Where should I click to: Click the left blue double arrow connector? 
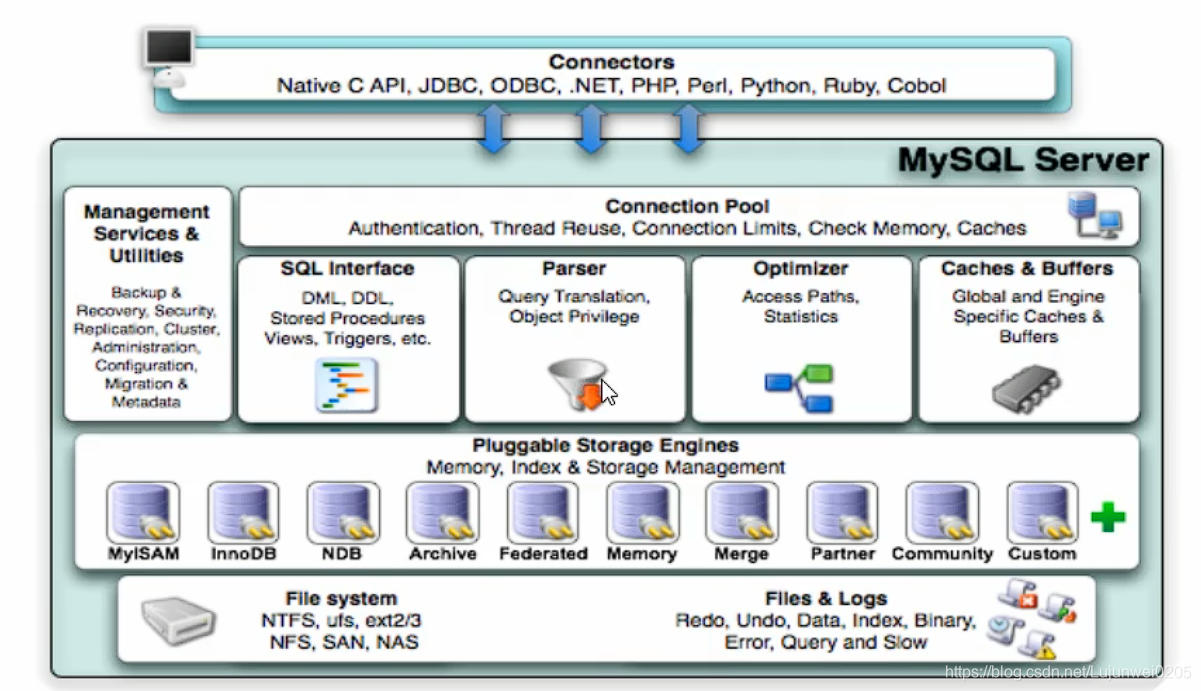pos(493,131)
